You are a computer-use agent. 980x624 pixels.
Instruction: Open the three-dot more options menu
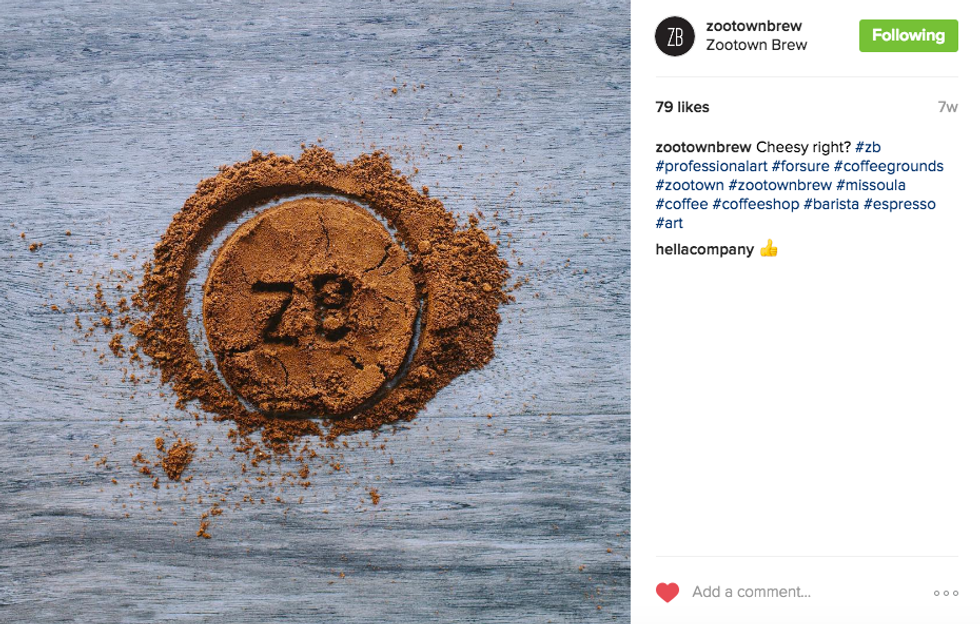pyautogui.click(x=946, y=593)
